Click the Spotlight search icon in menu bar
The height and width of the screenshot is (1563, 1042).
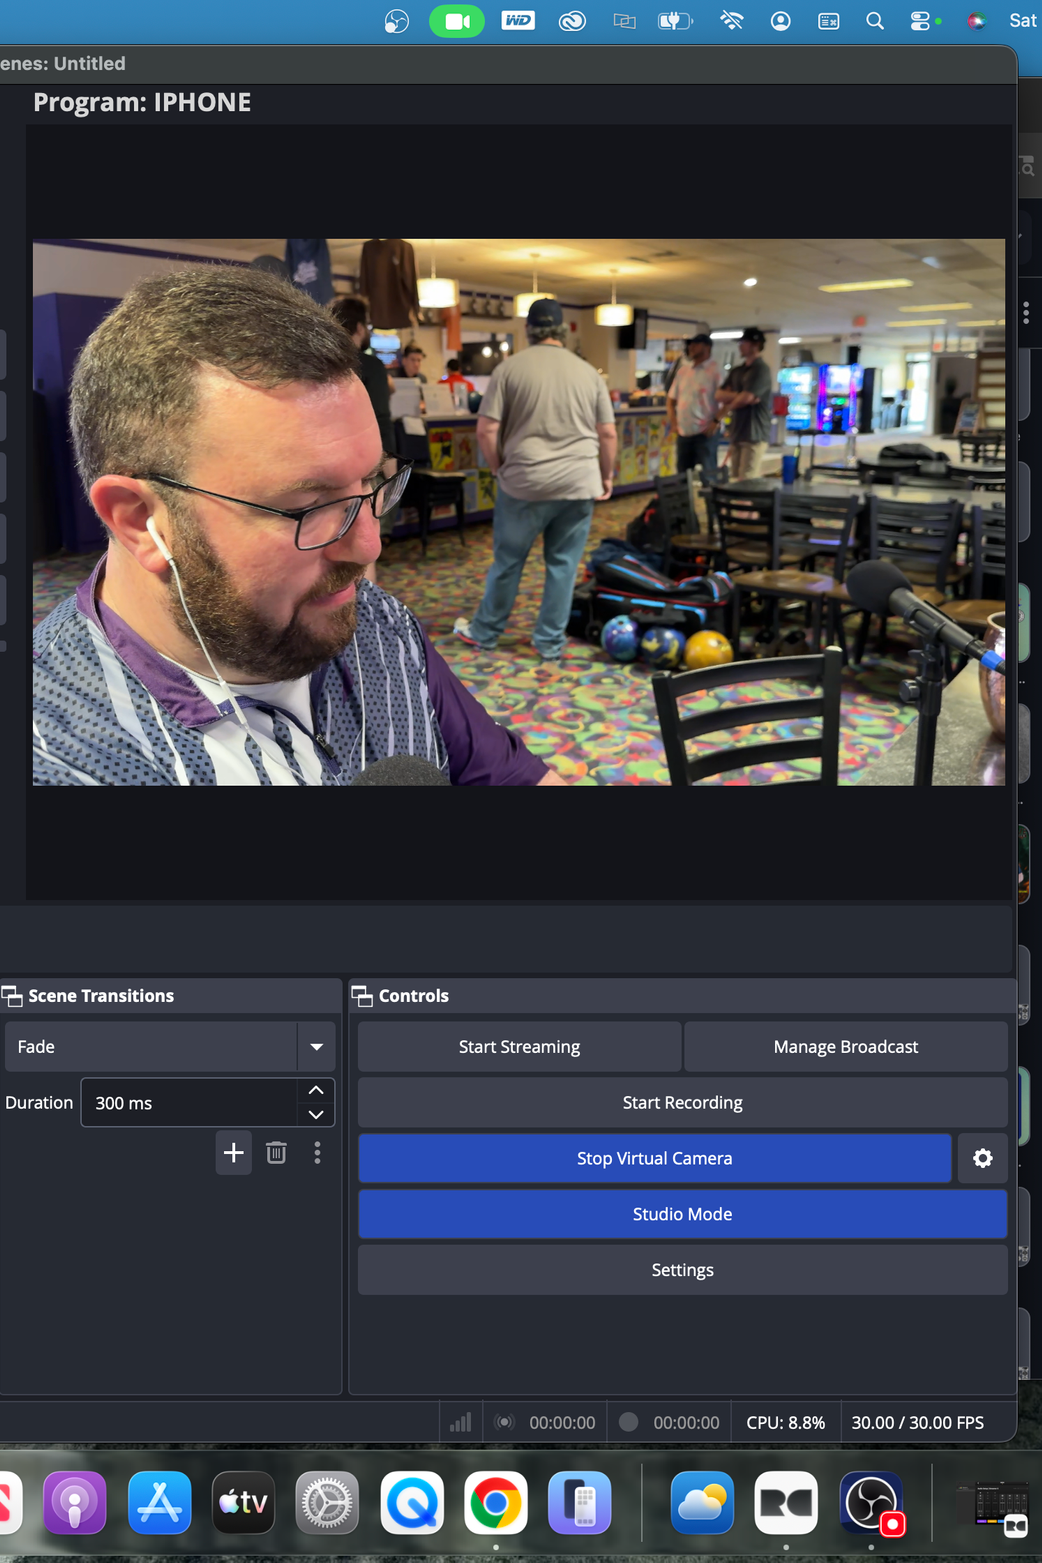(x=874, y=20)
